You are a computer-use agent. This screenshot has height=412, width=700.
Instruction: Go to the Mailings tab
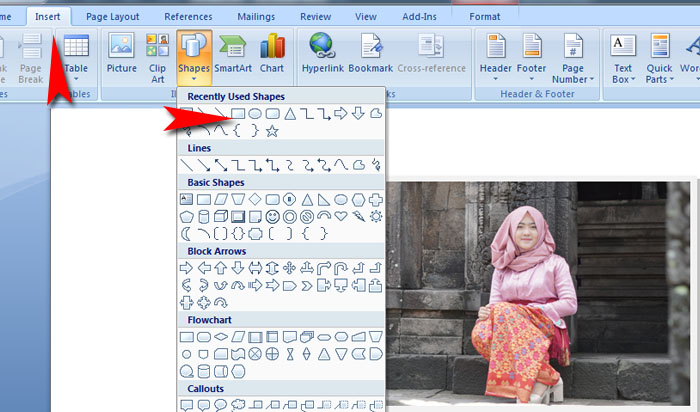click(256, 17)
